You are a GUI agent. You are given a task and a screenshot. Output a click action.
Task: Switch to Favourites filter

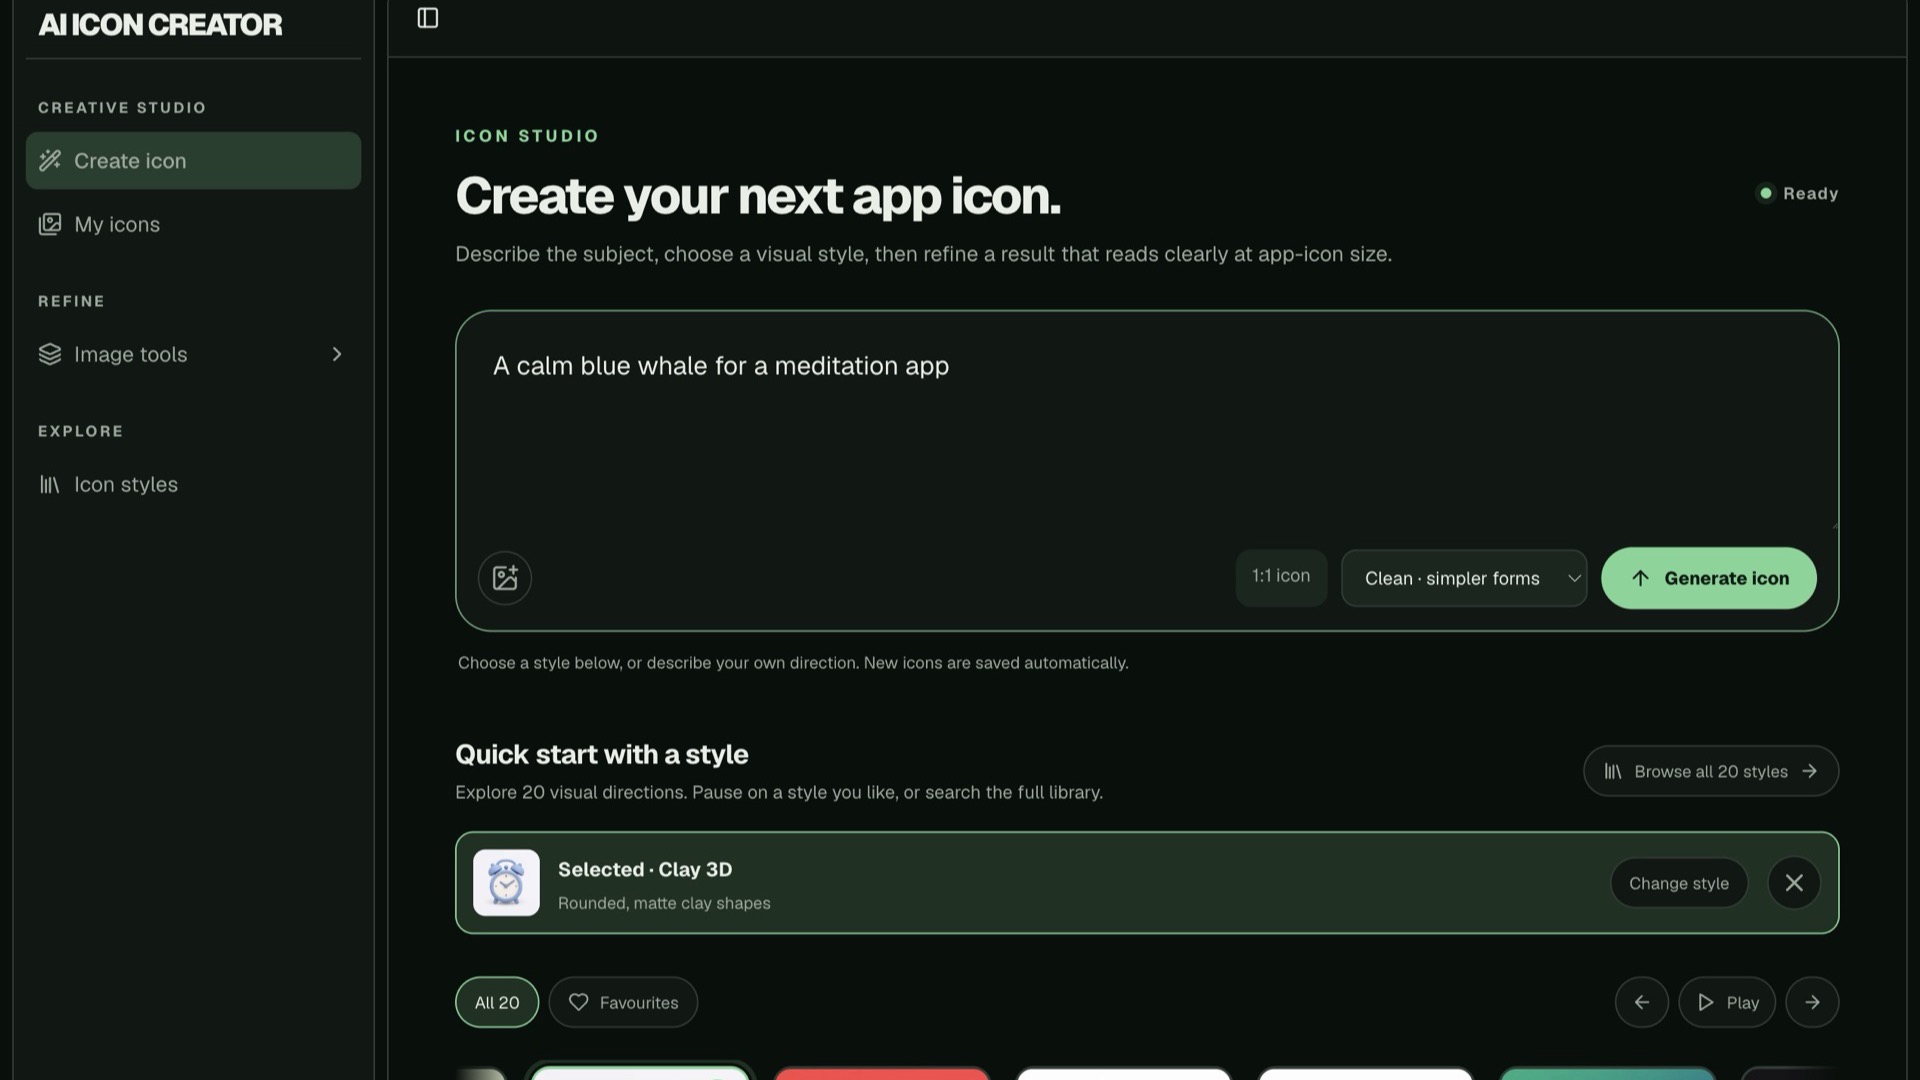coord(623,1002)
